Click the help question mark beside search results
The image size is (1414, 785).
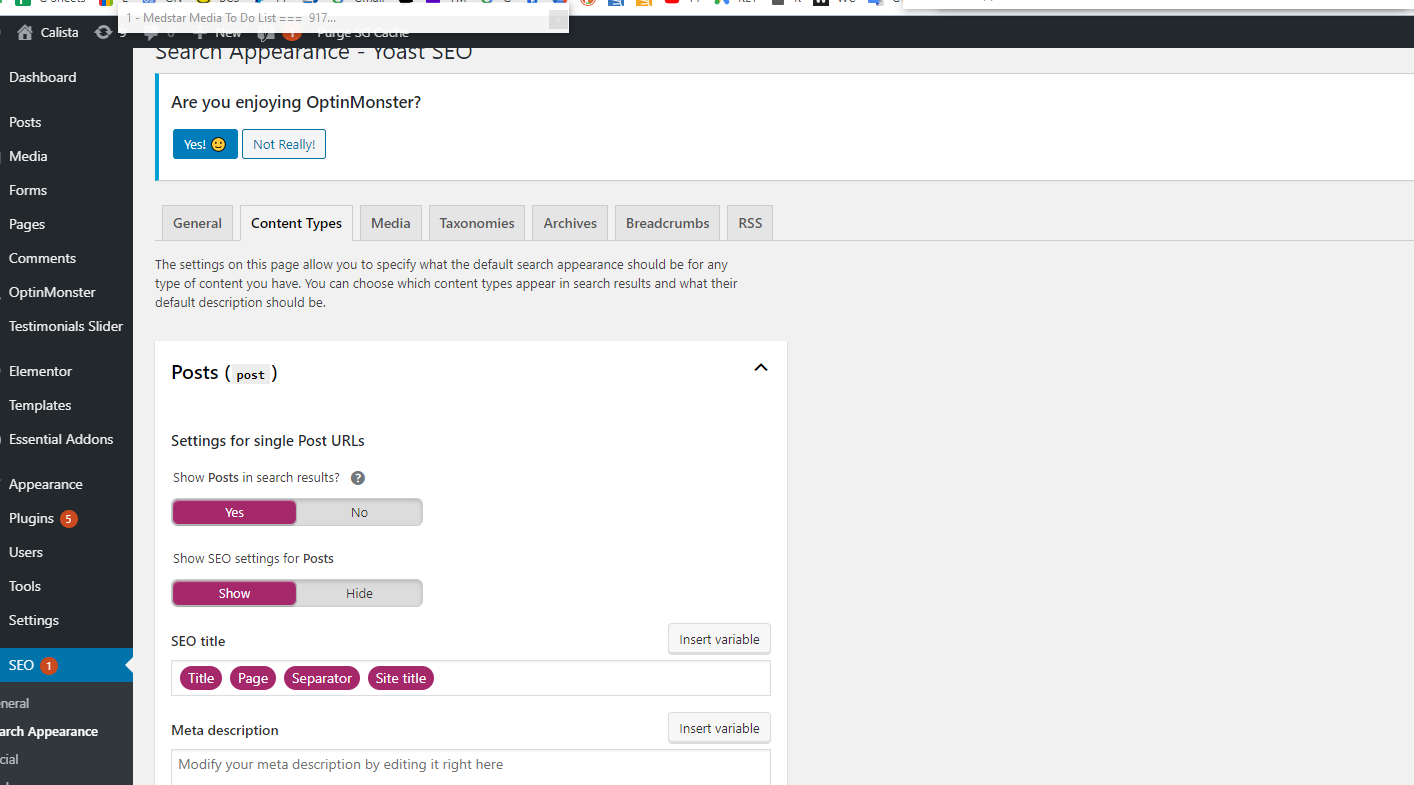pos(358,478)
